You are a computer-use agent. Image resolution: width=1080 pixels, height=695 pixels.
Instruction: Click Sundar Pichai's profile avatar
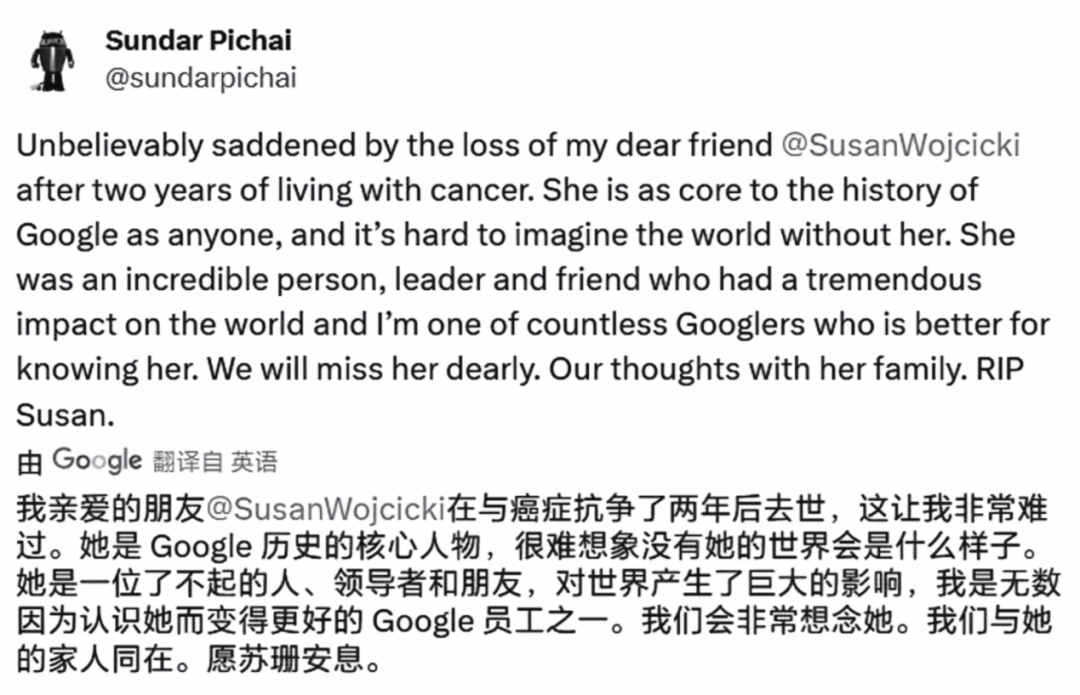click(x=52, y=61)
